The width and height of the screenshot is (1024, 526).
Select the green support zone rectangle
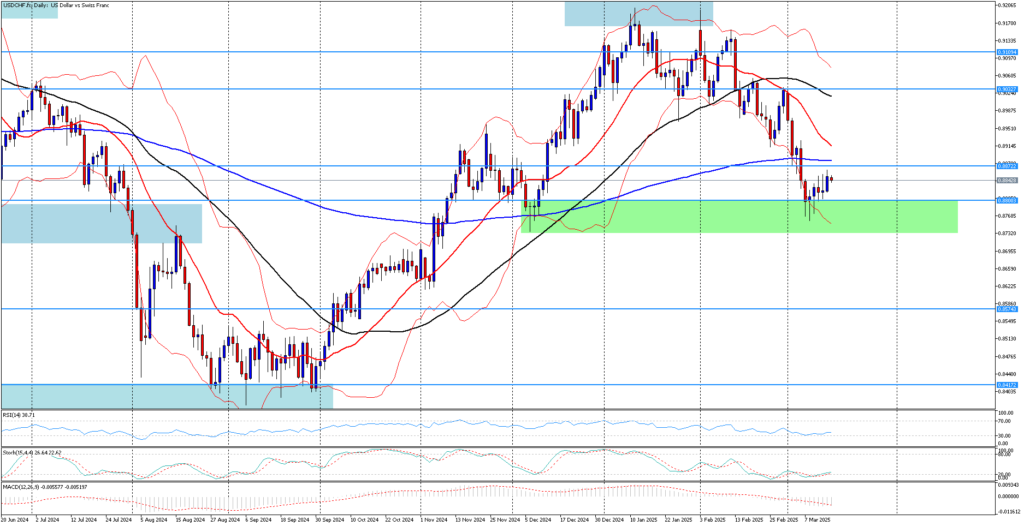pos(739,216)
